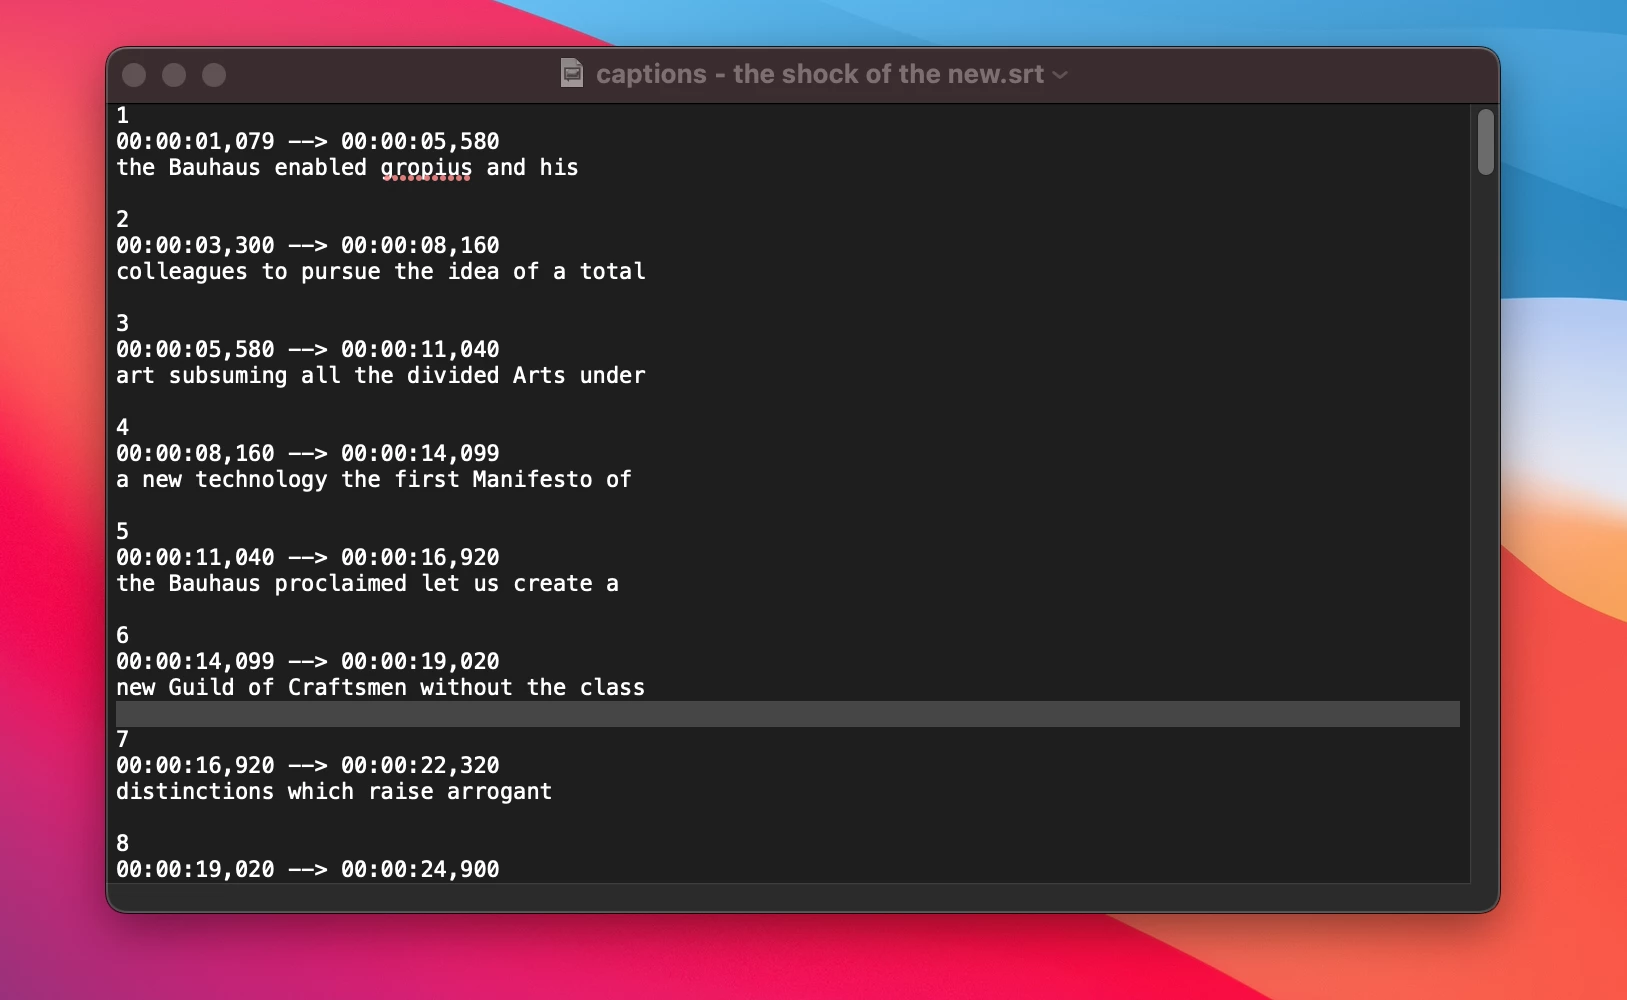Click the line 'distinctions which raise arrogant'
The height and width of the screenshot is (1000, 1627).
[334, 792]
